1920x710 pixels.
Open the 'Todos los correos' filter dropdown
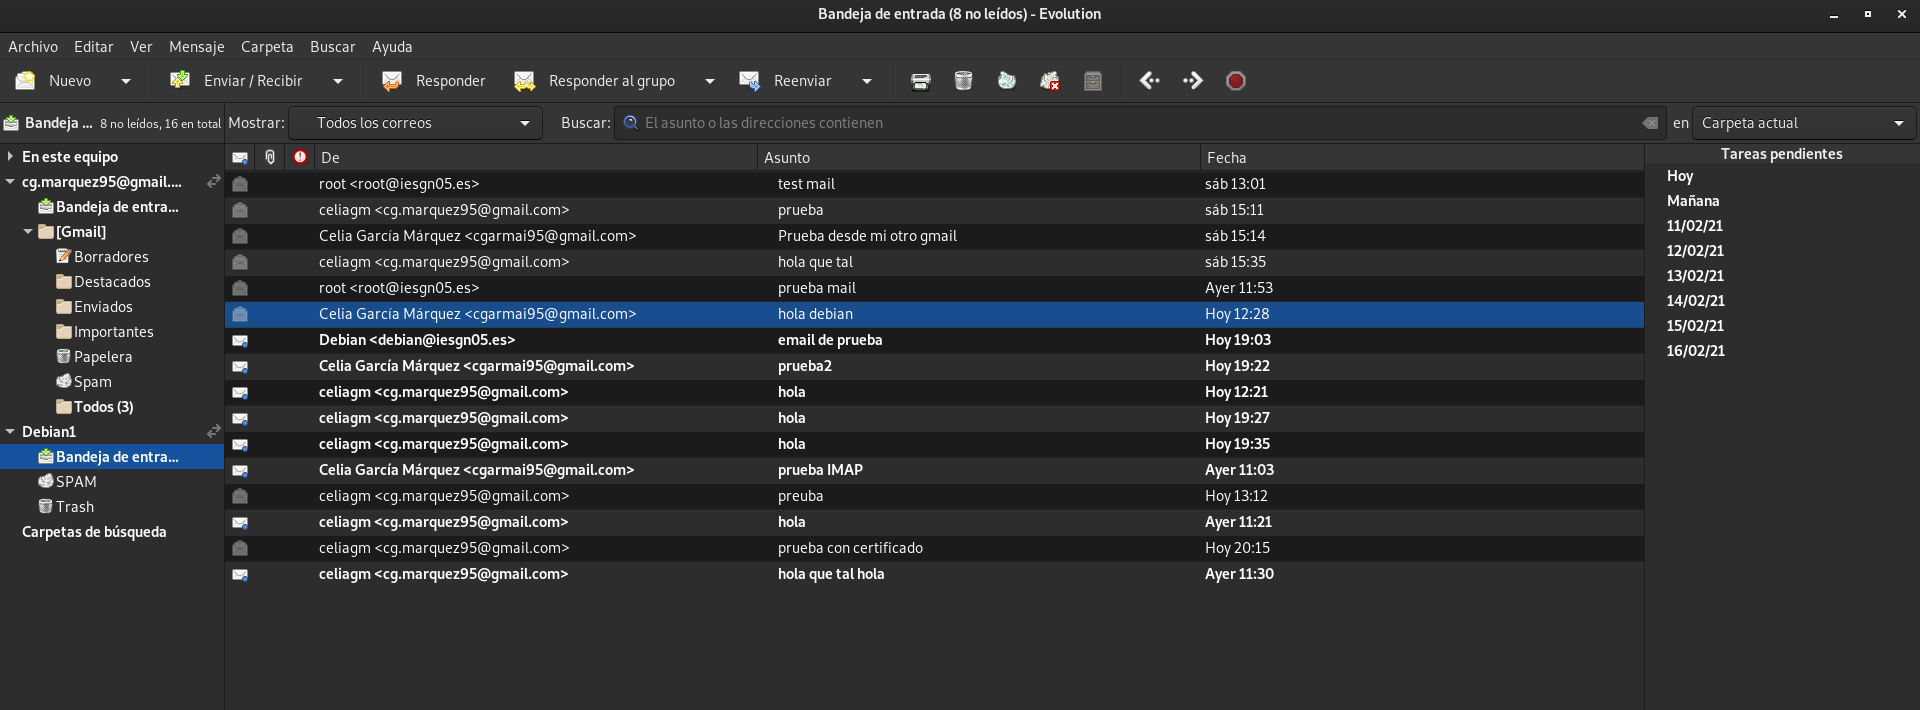point(415,123)
